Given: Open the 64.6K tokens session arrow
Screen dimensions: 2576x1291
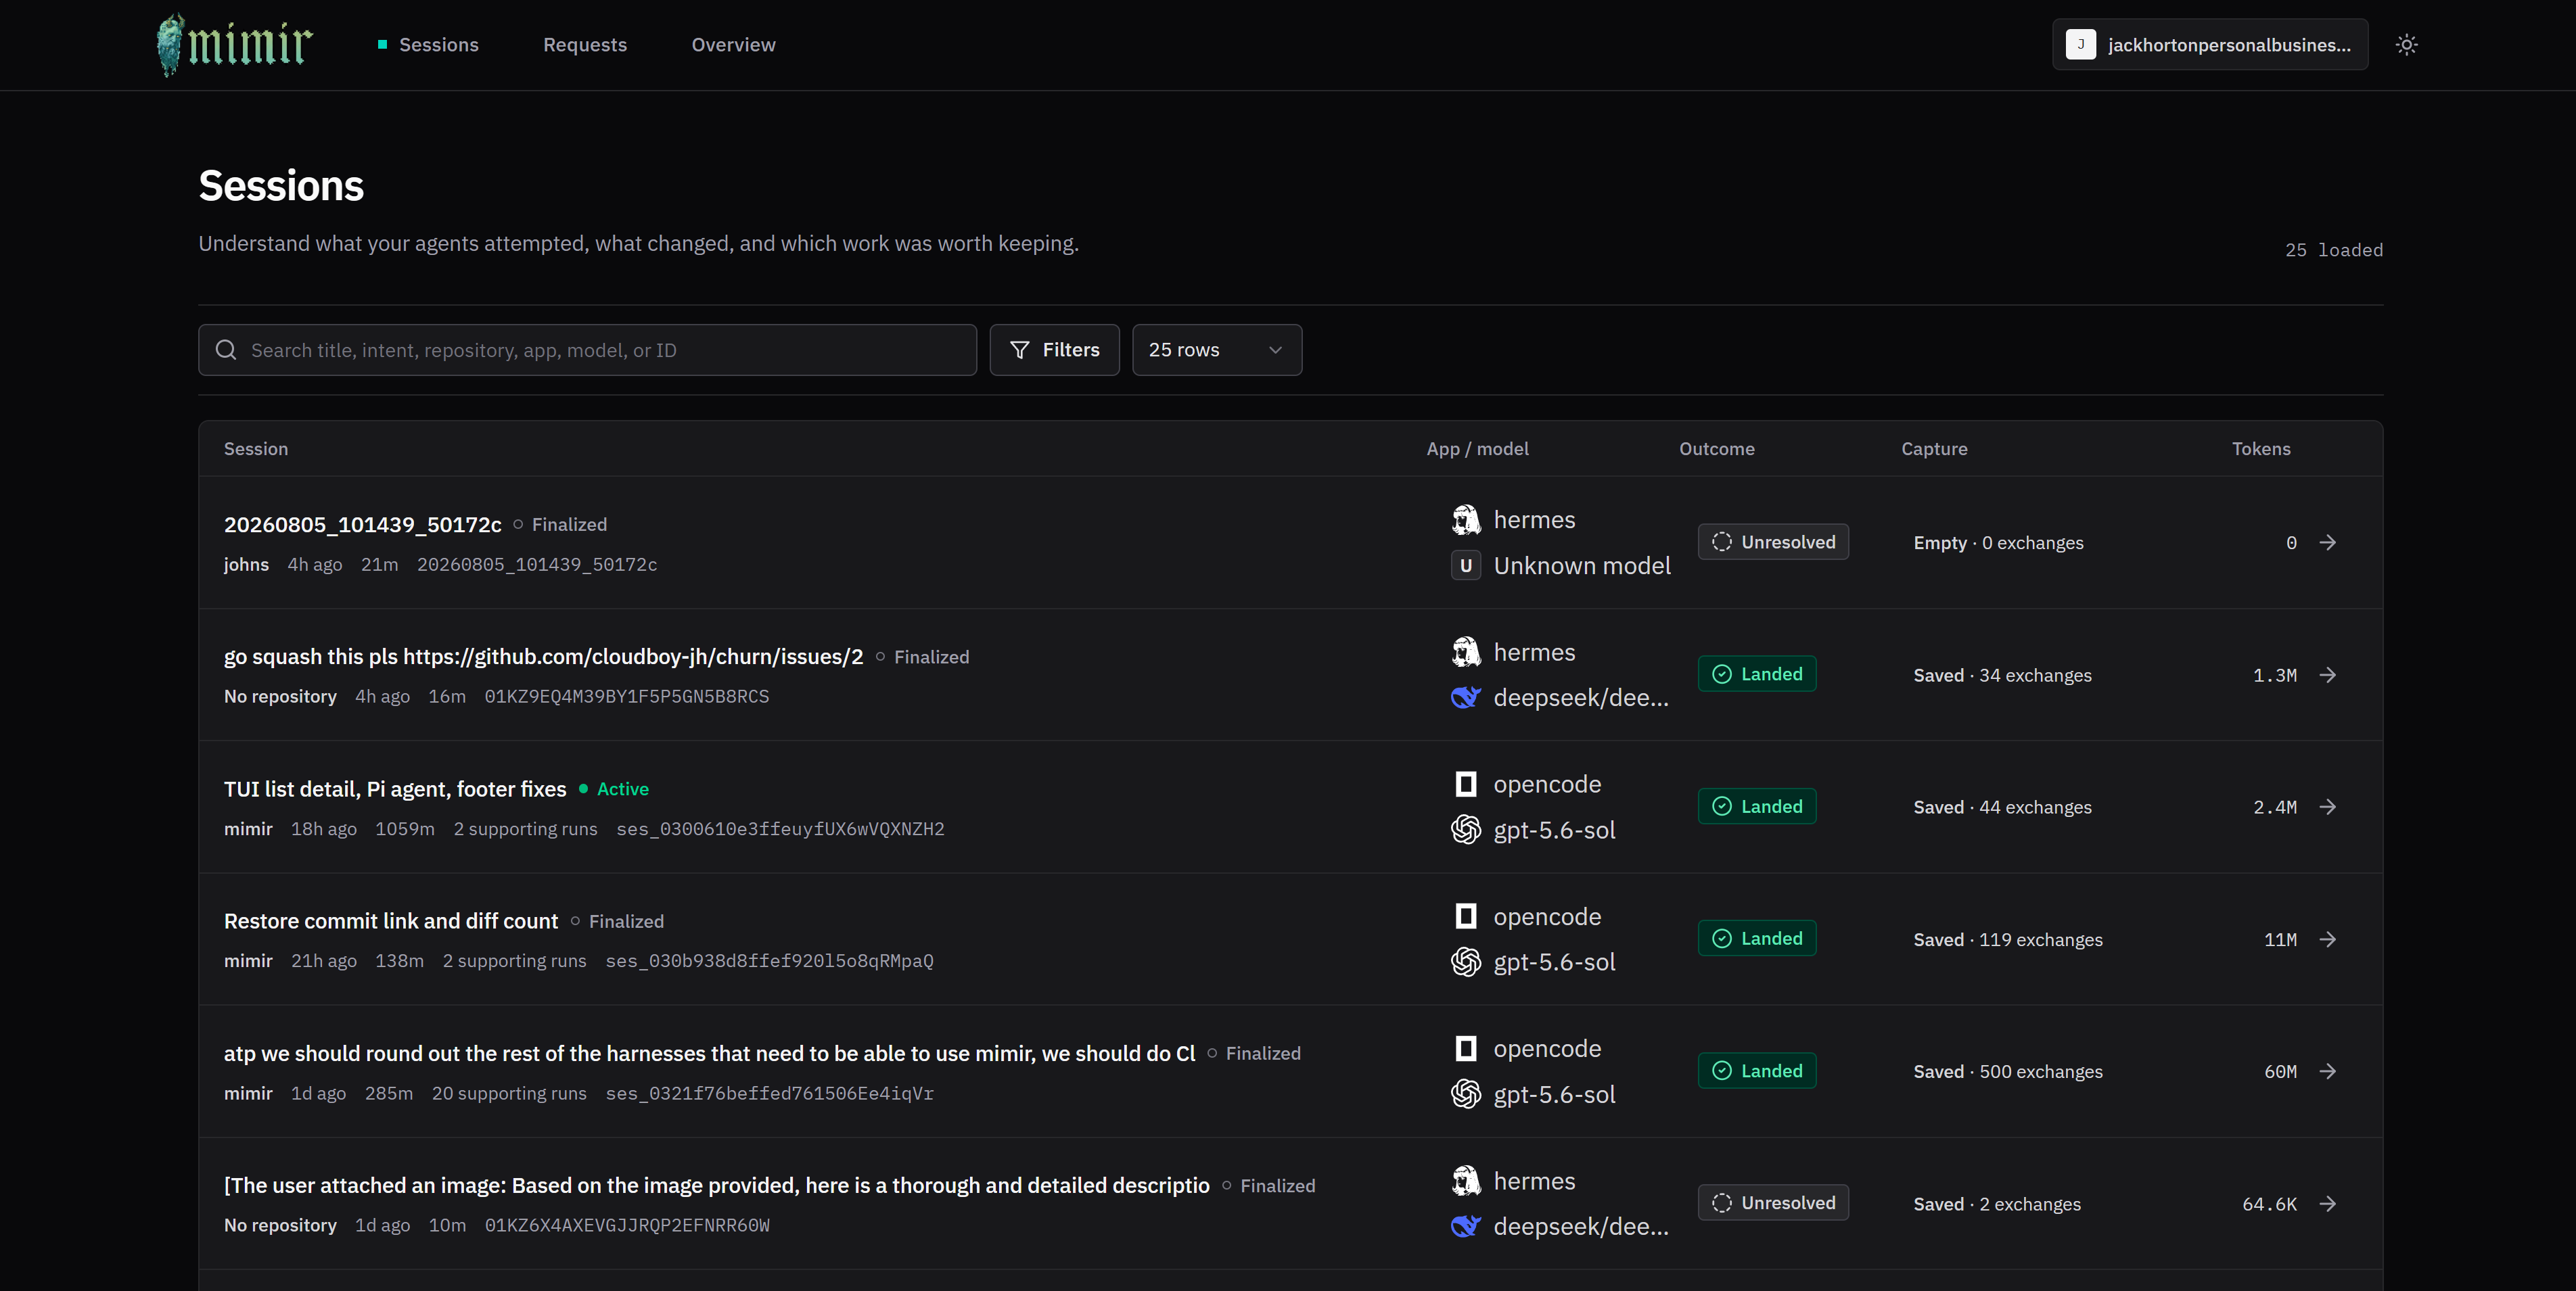Looking at the screenshot, I should point(2328,1203).
